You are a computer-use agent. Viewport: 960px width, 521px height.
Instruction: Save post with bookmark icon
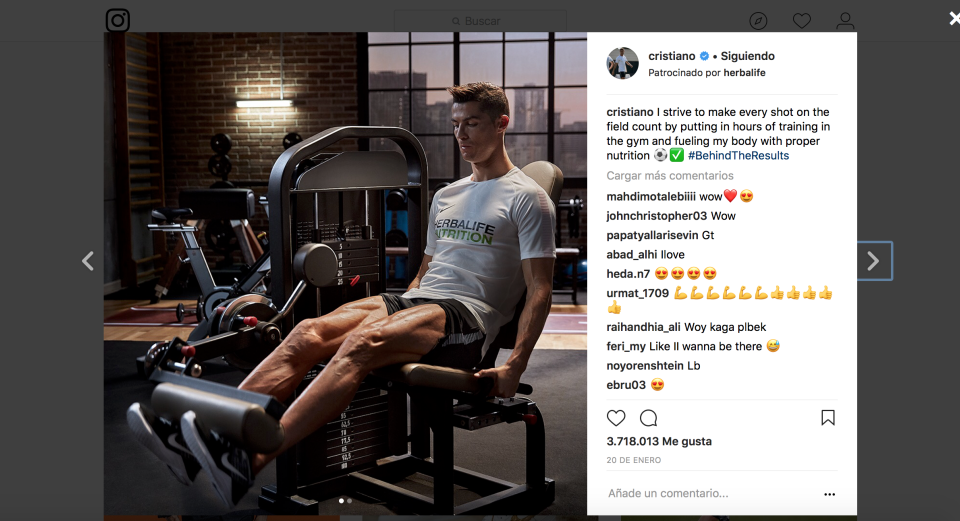828,418
